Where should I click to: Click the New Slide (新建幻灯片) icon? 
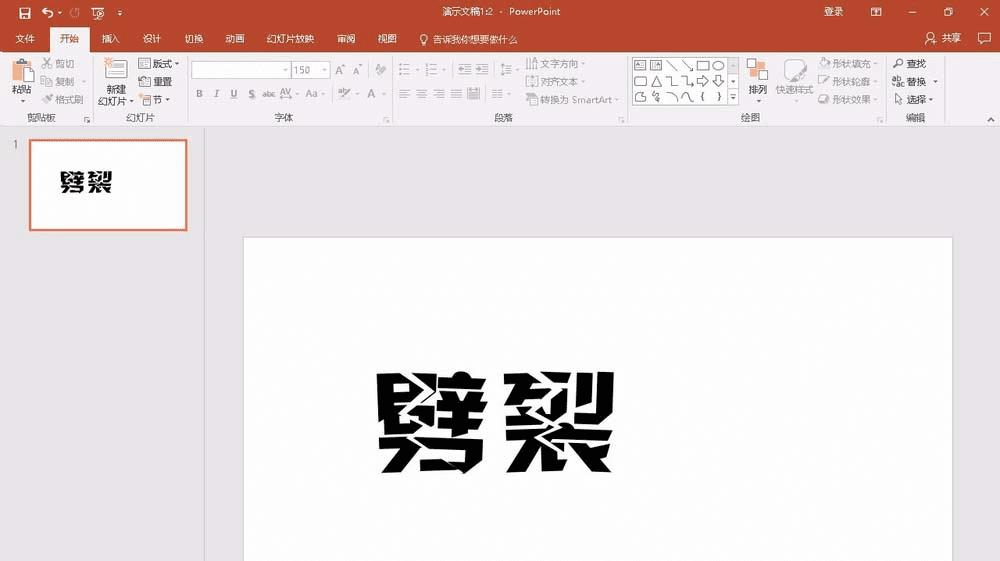[x=115, y=68]
